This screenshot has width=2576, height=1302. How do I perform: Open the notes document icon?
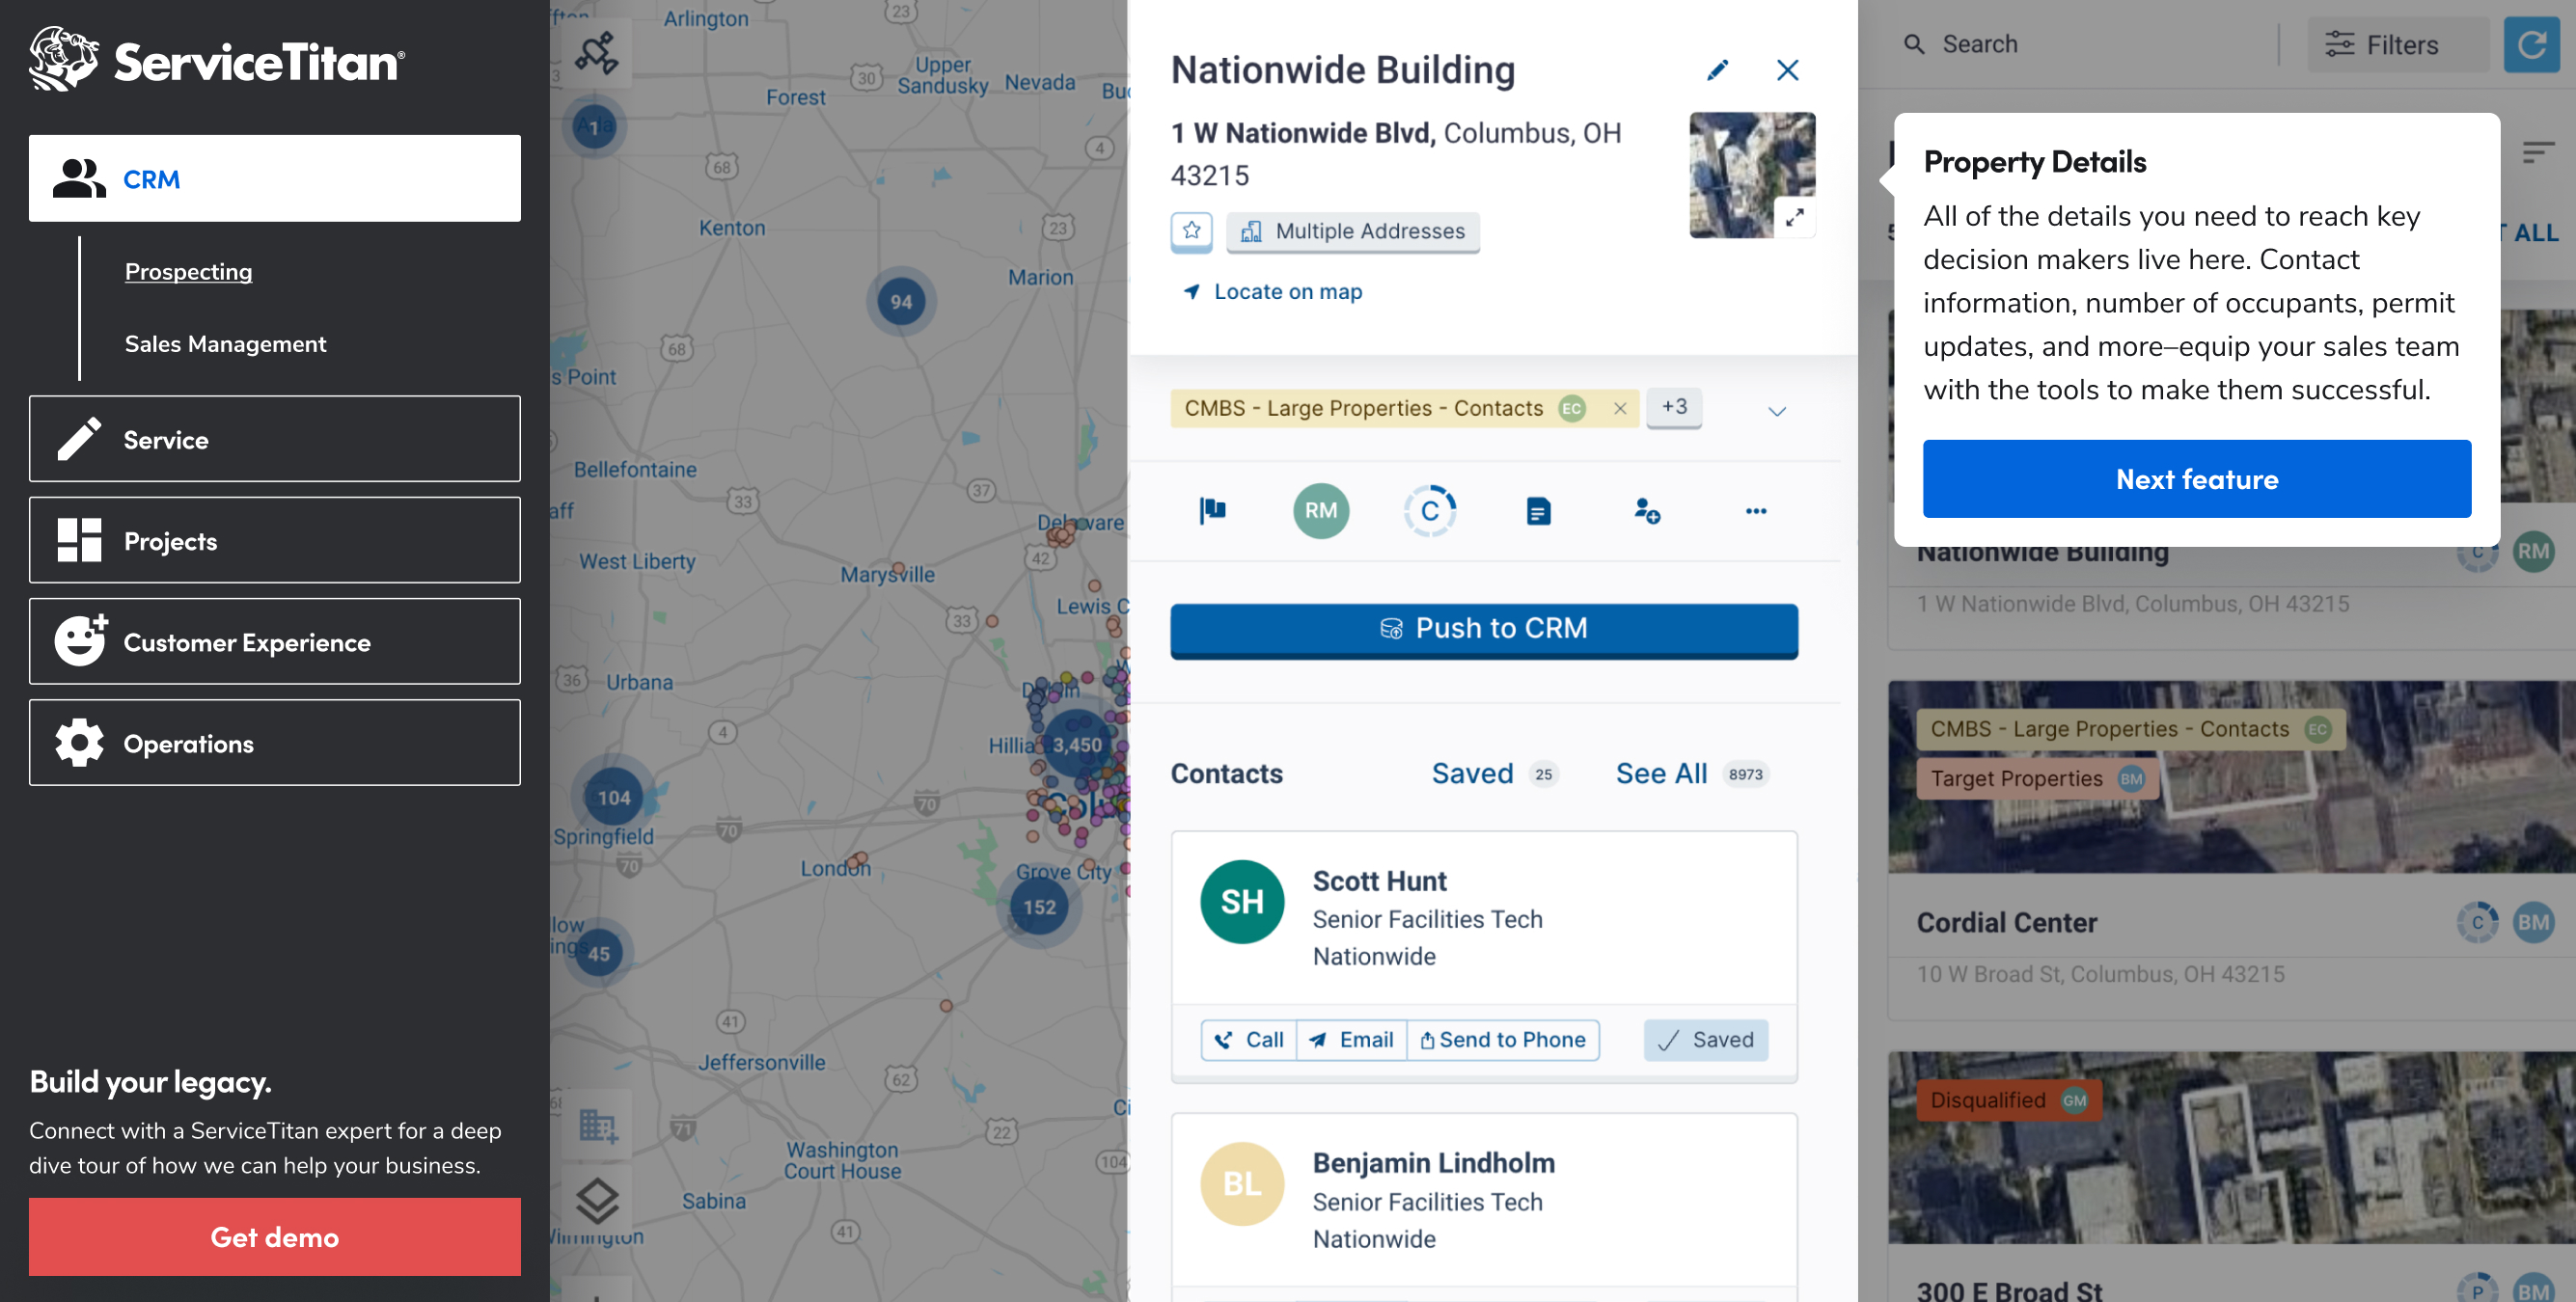[x=1538, y=511]
